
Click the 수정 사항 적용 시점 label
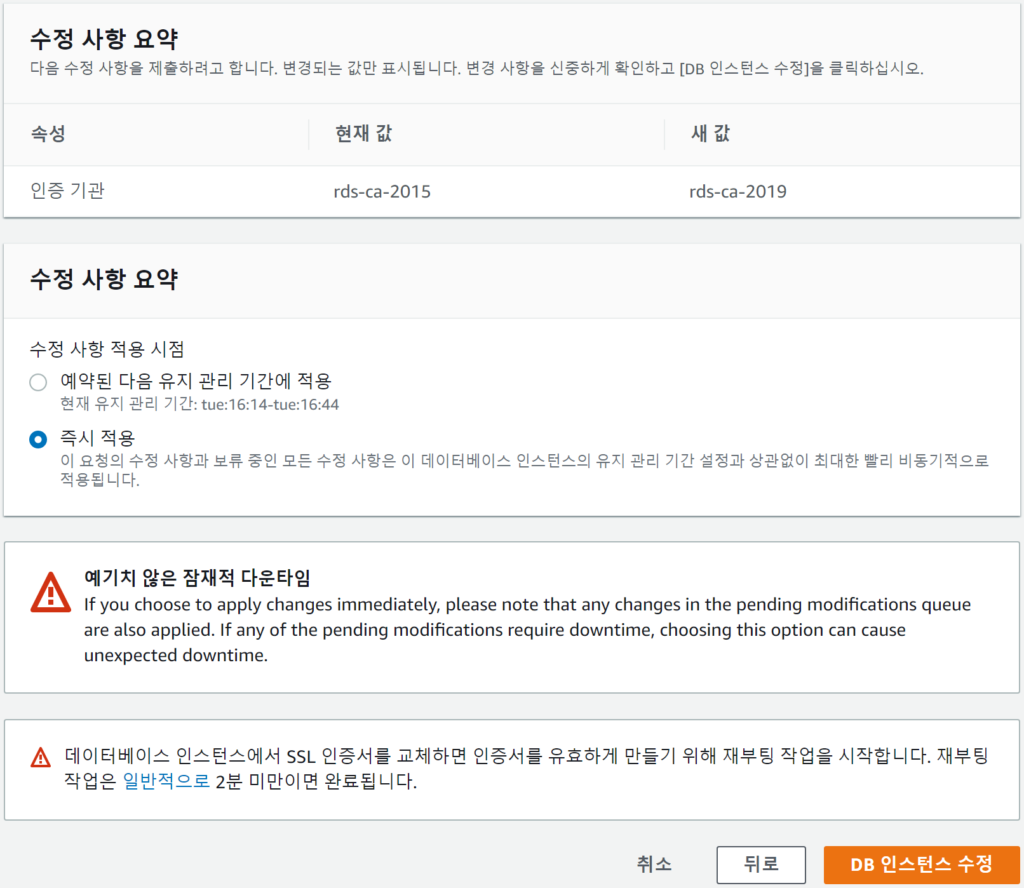coord(107,349)
